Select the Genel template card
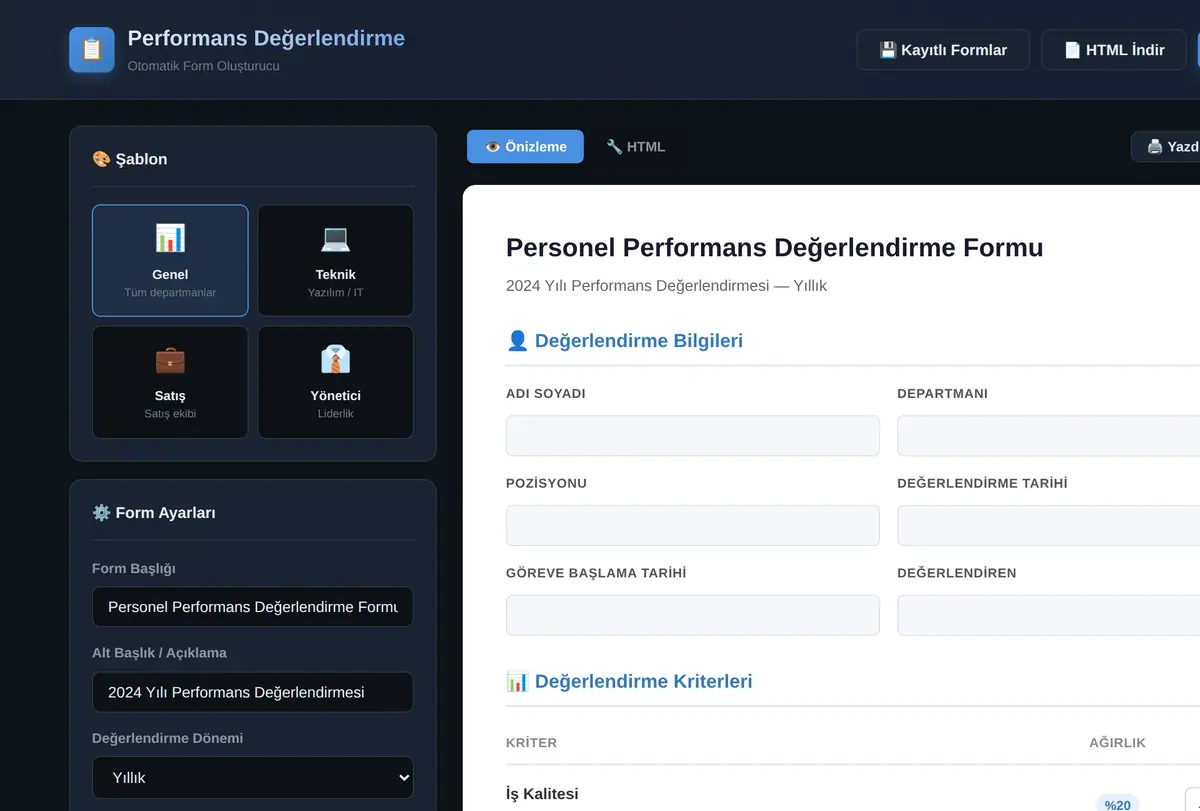Image resolution: width=1200 pixels, height=811 pixels. pos(170,261)
